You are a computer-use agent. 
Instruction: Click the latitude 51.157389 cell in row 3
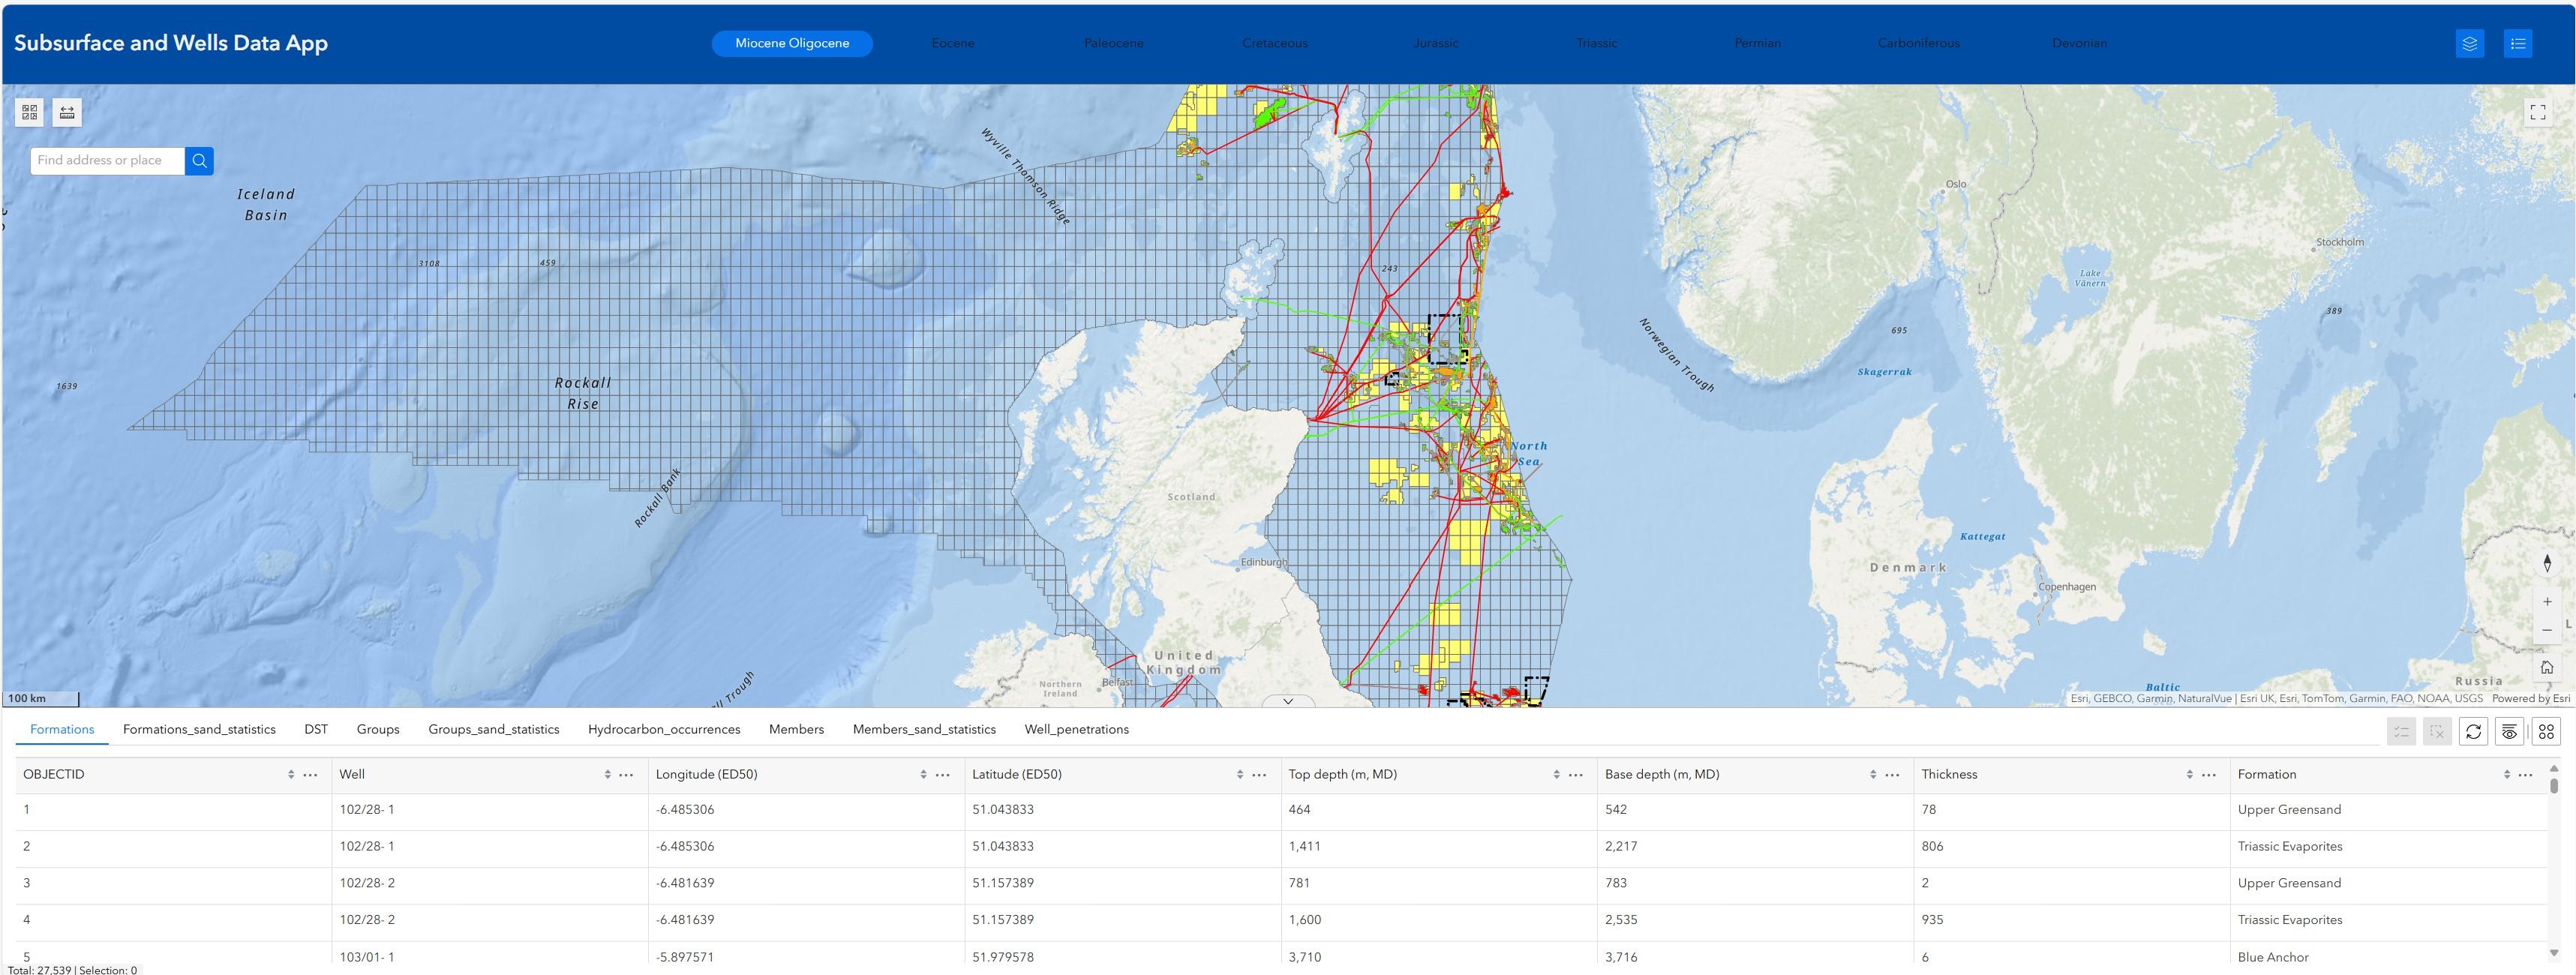click(x=1123, y=883)
